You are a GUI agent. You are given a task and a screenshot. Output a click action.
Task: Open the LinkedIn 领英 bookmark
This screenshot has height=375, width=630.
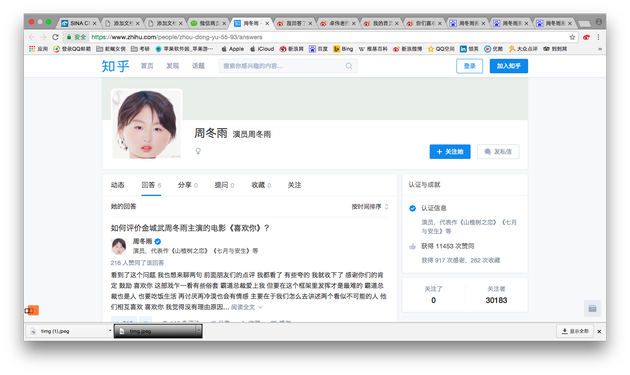tap(469, 49)
